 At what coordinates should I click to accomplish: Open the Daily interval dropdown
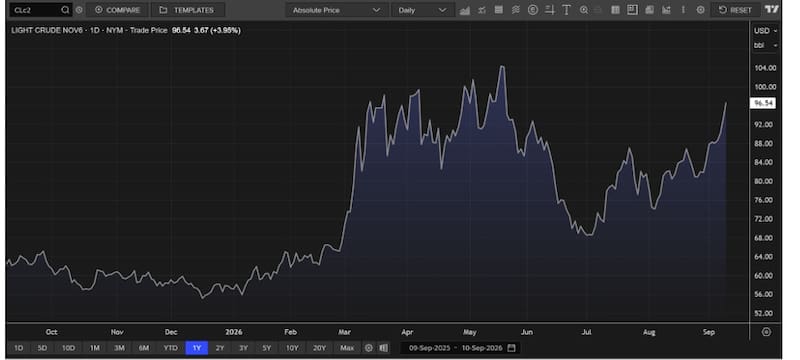(422, 10)
